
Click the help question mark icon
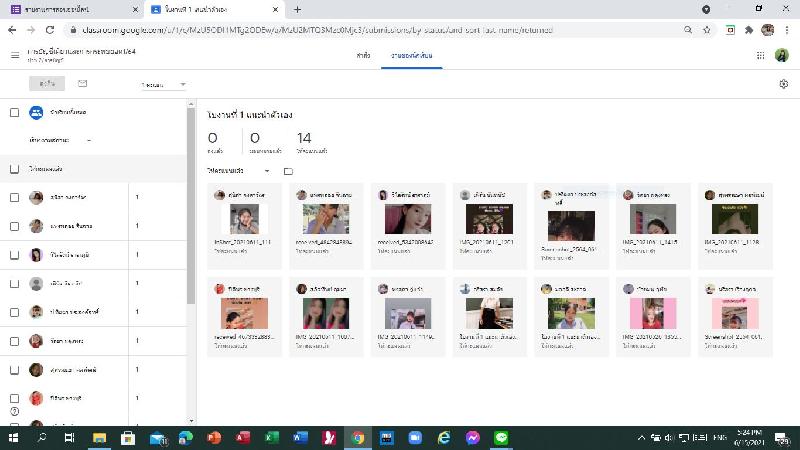point(14,411)
